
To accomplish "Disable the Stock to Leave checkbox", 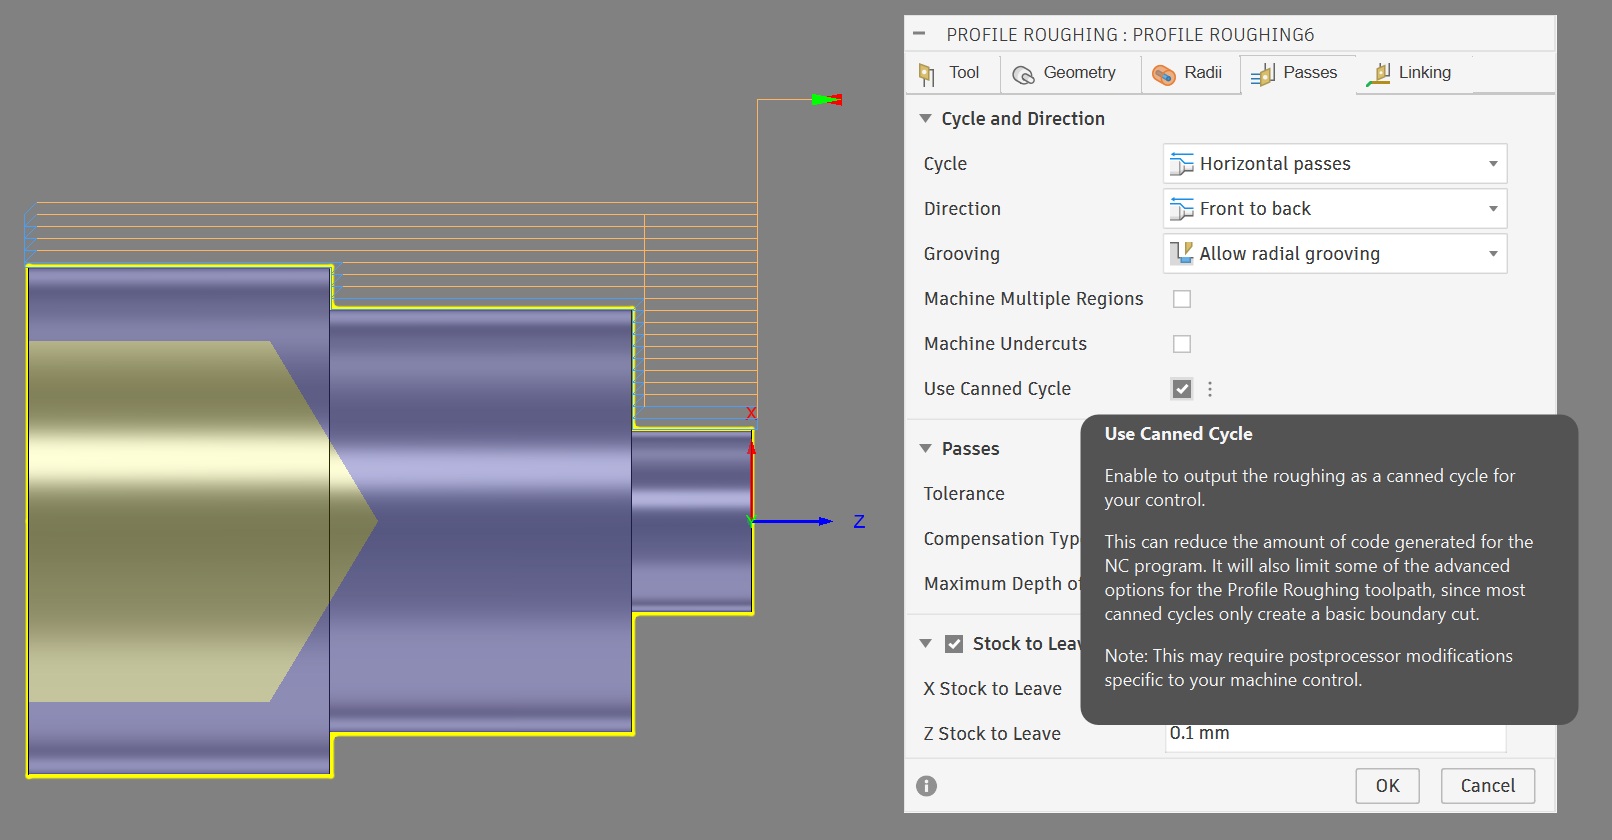I will [954, 644].
